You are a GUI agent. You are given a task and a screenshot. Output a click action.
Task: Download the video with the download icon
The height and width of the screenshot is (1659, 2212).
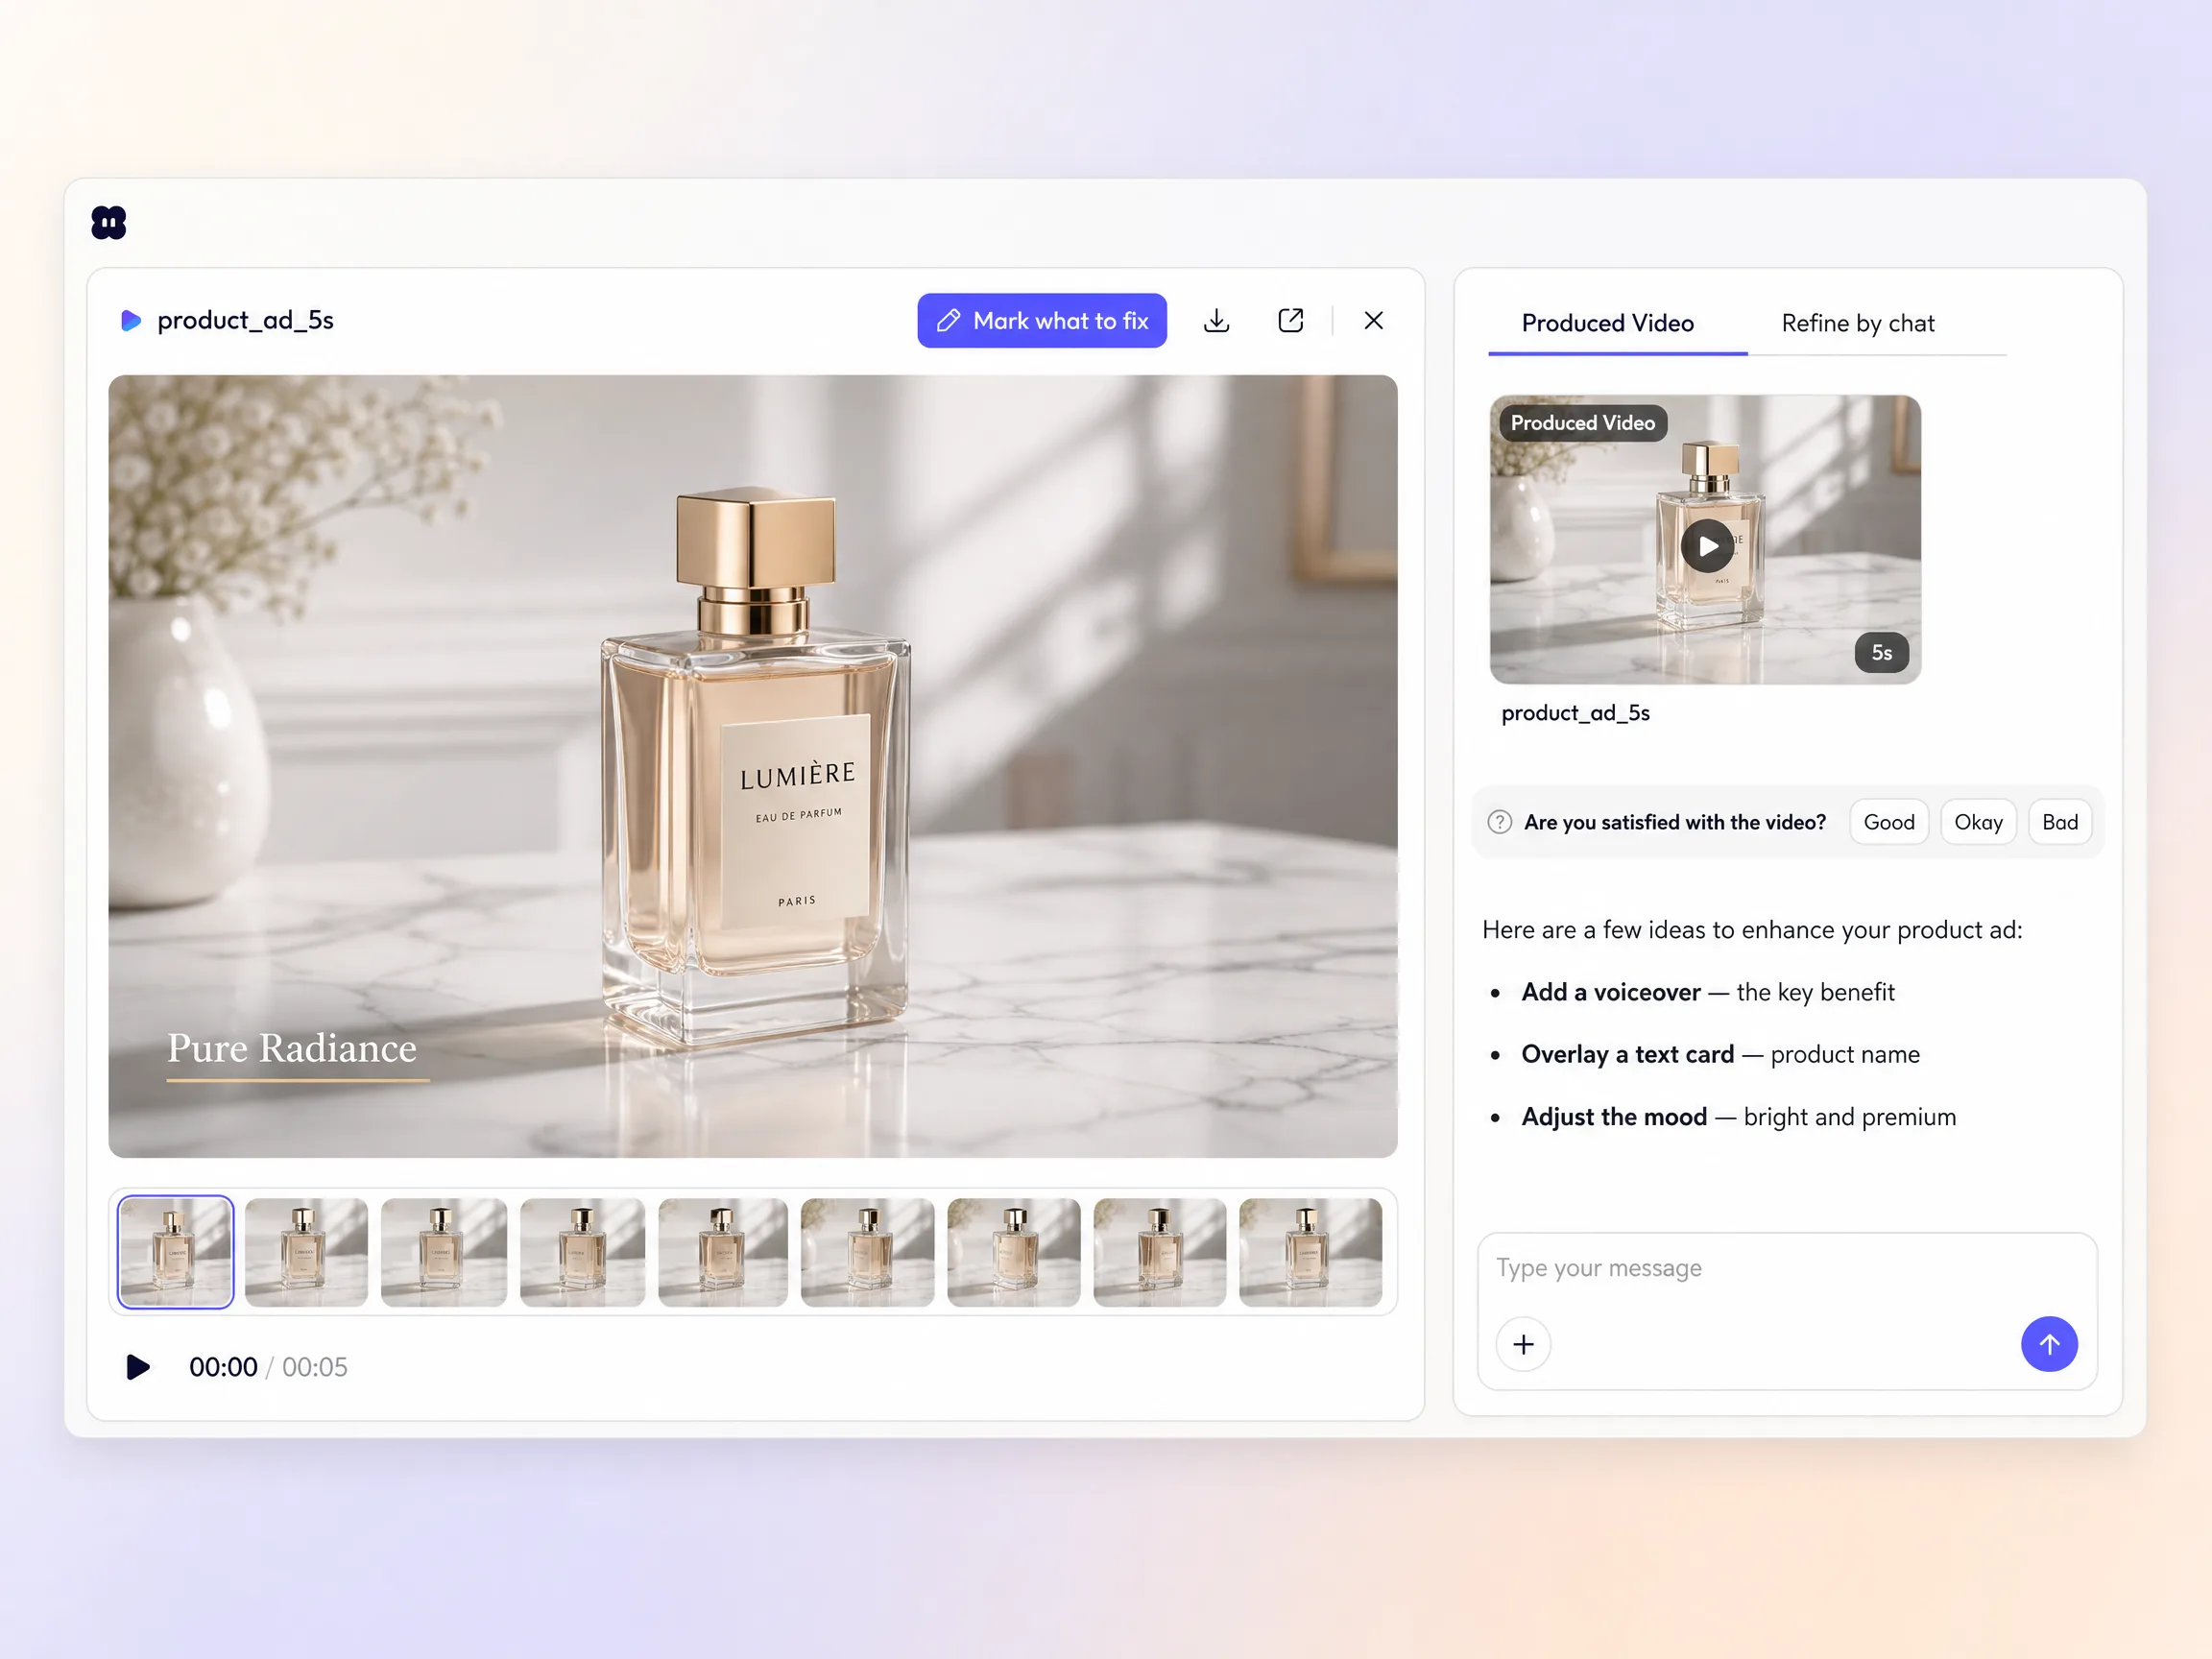[x=1216, y=320]
